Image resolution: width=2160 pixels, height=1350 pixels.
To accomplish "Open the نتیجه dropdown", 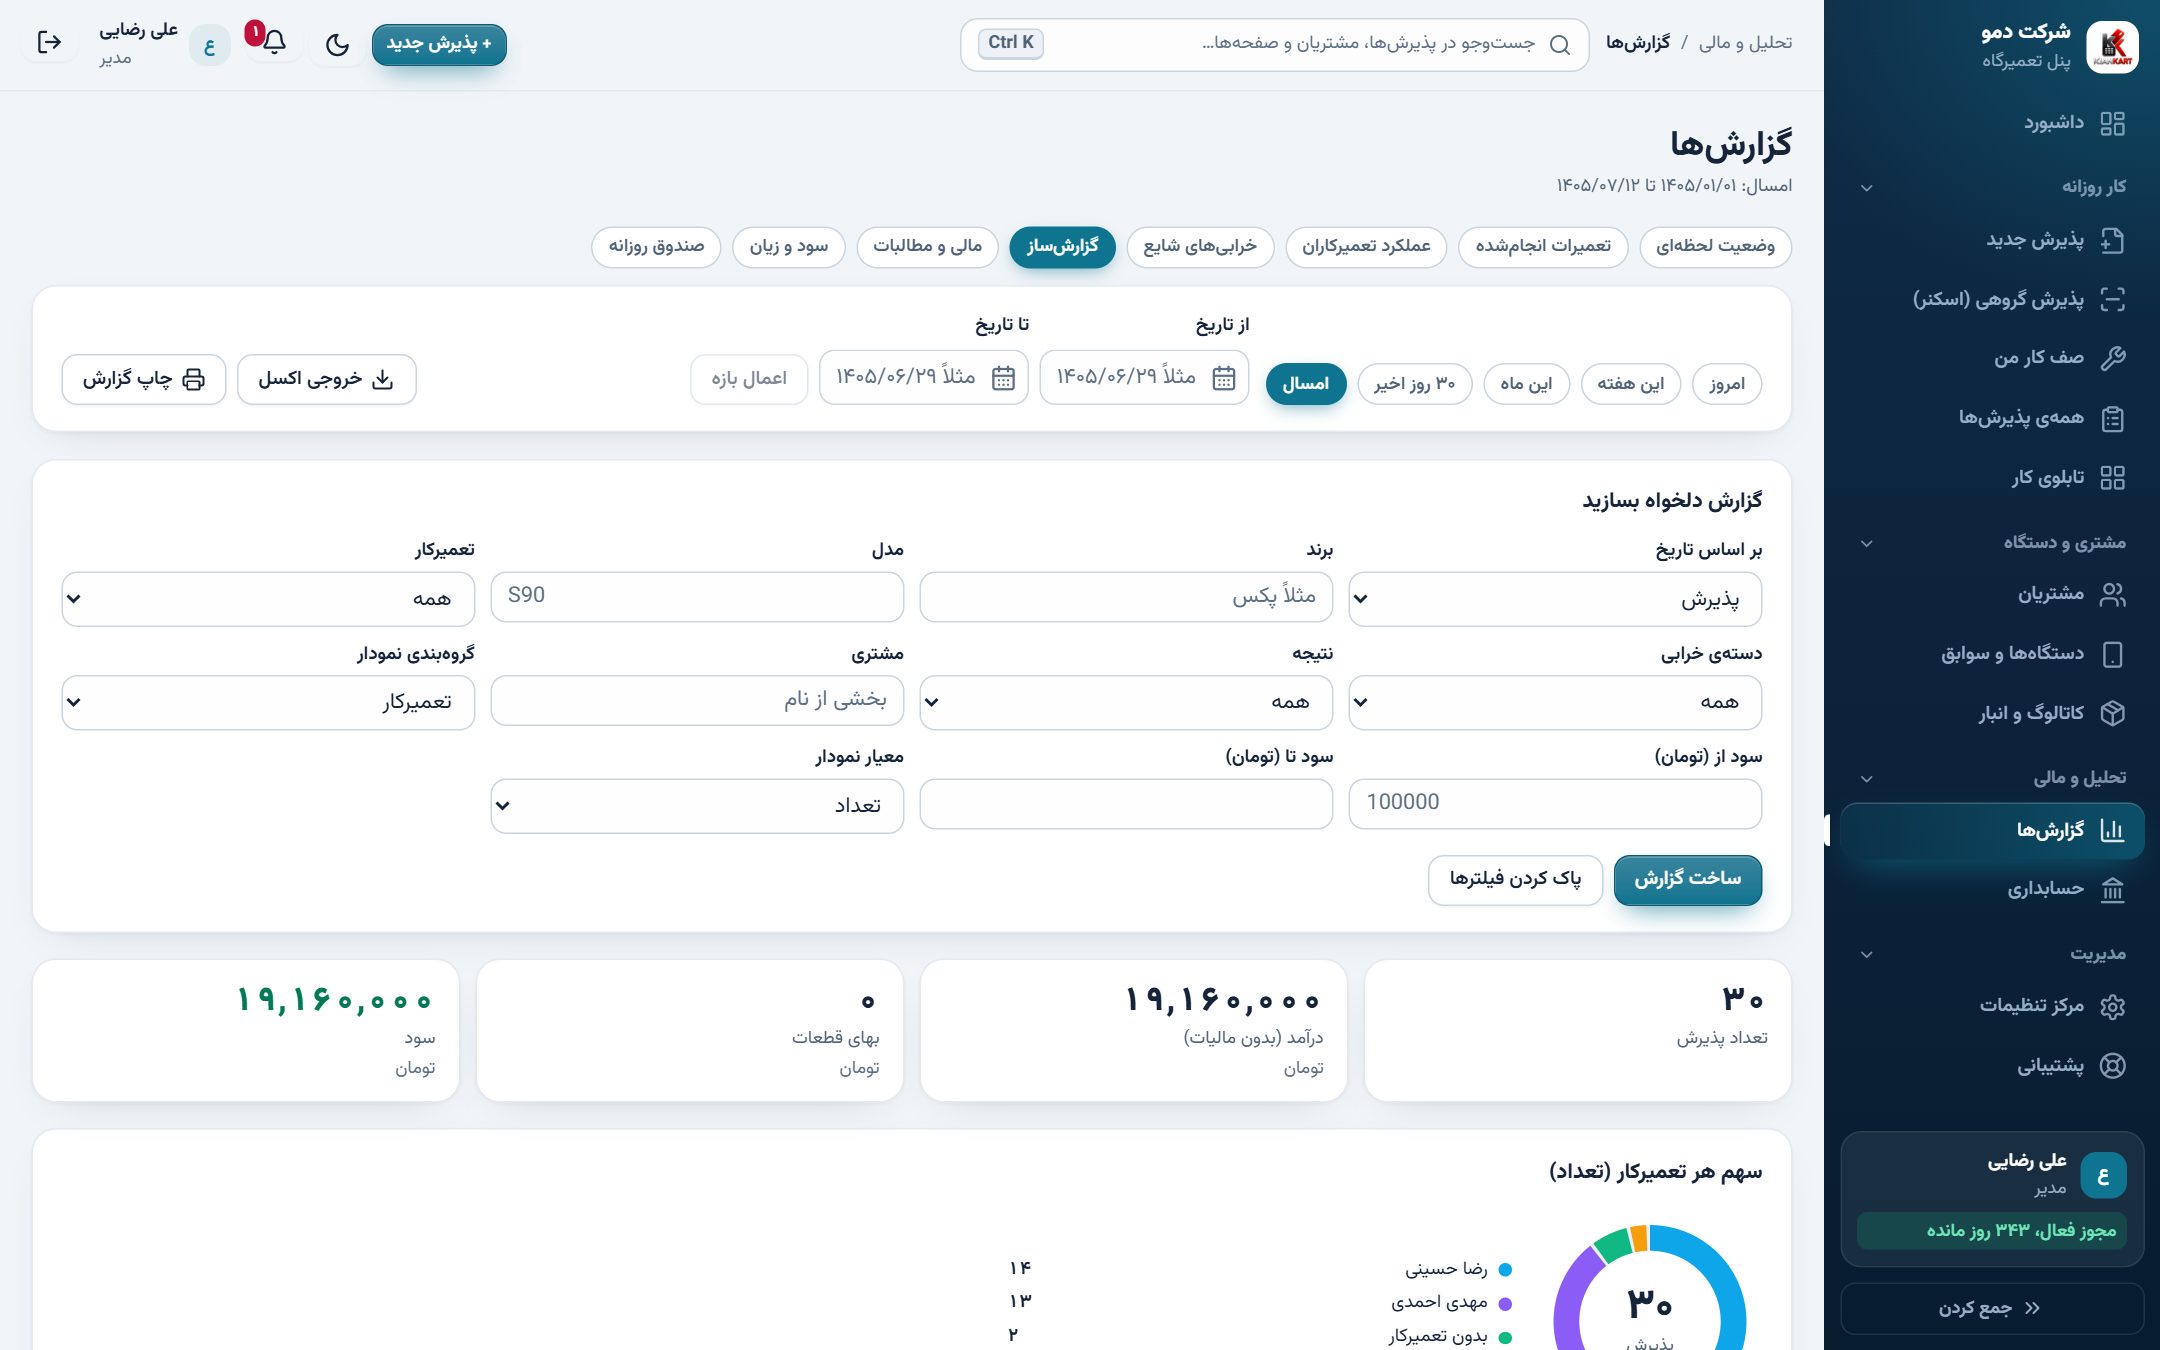I will (1126, 702).
